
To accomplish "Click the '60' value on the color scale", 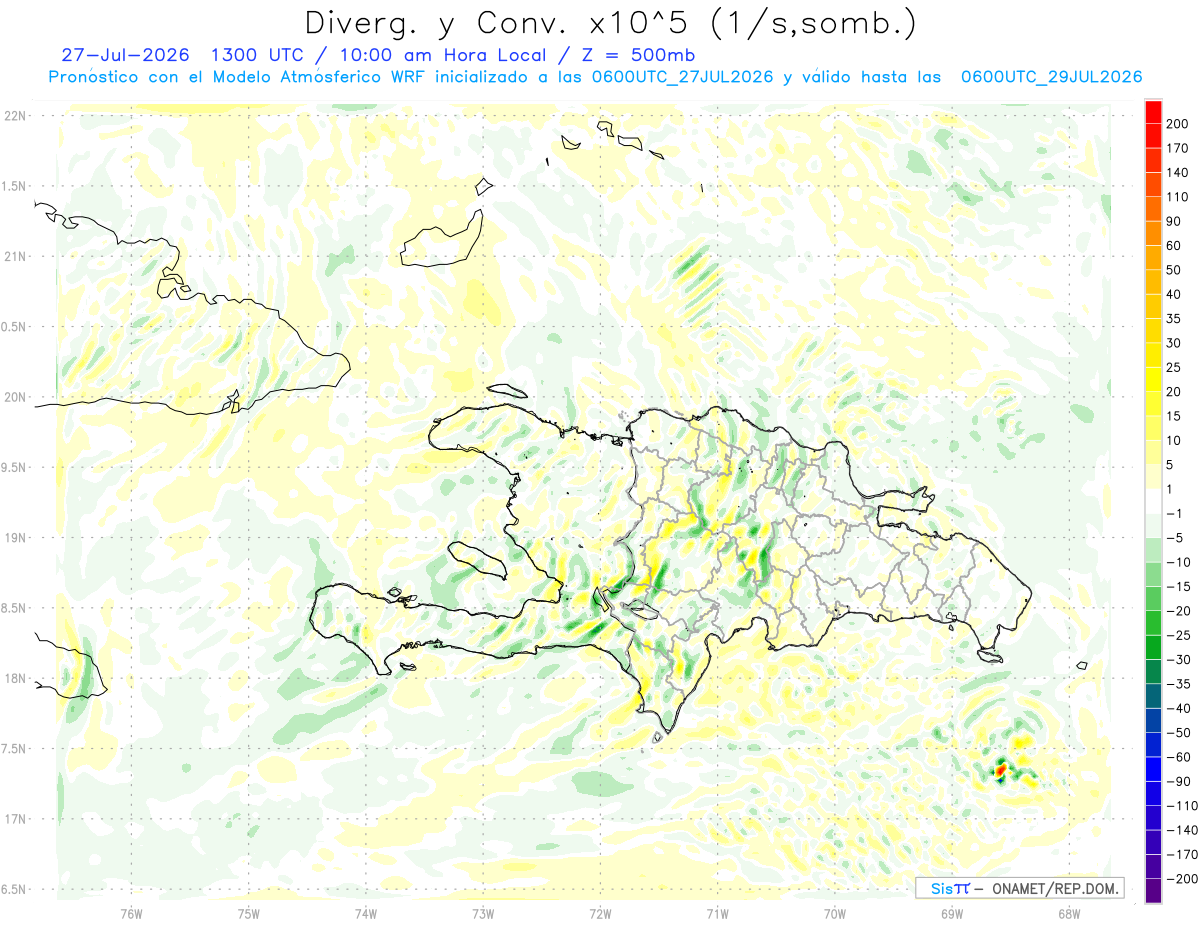I will tap(1173, 245).
